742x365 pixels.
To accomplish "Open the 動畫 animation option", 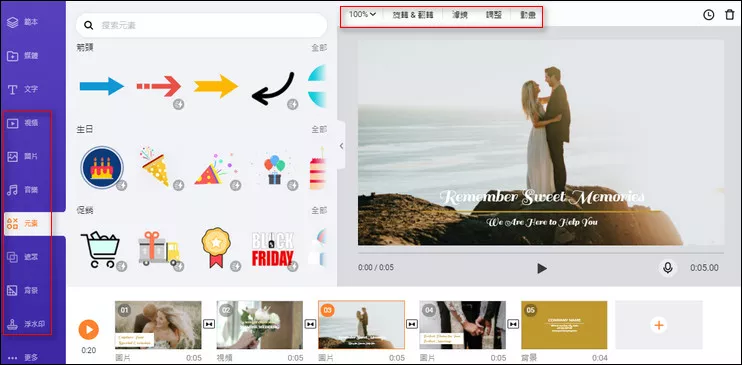I will (528, 15).
